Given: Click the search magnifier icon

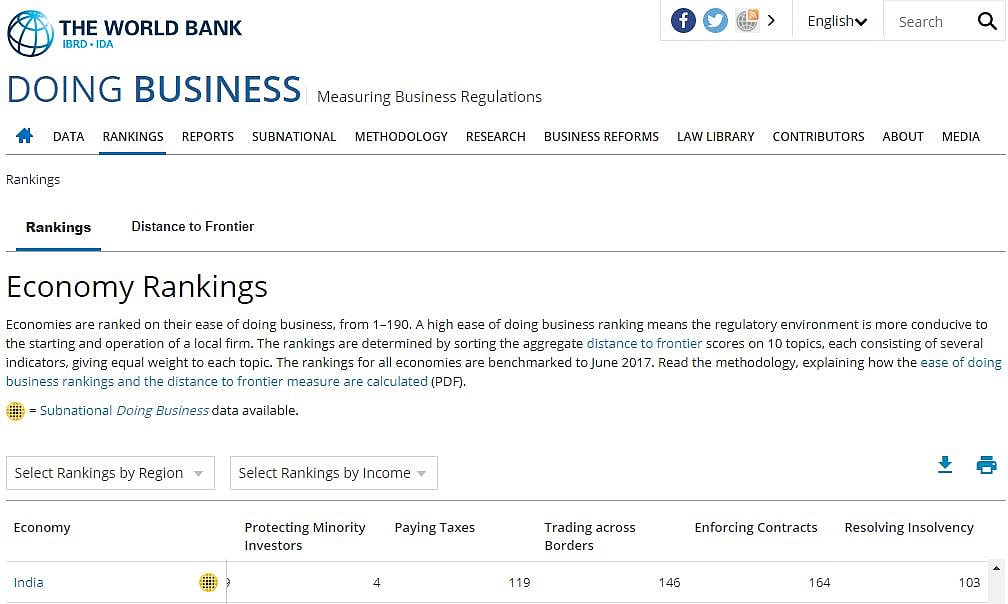Looking at the screenshot, I should click(987, 21).
